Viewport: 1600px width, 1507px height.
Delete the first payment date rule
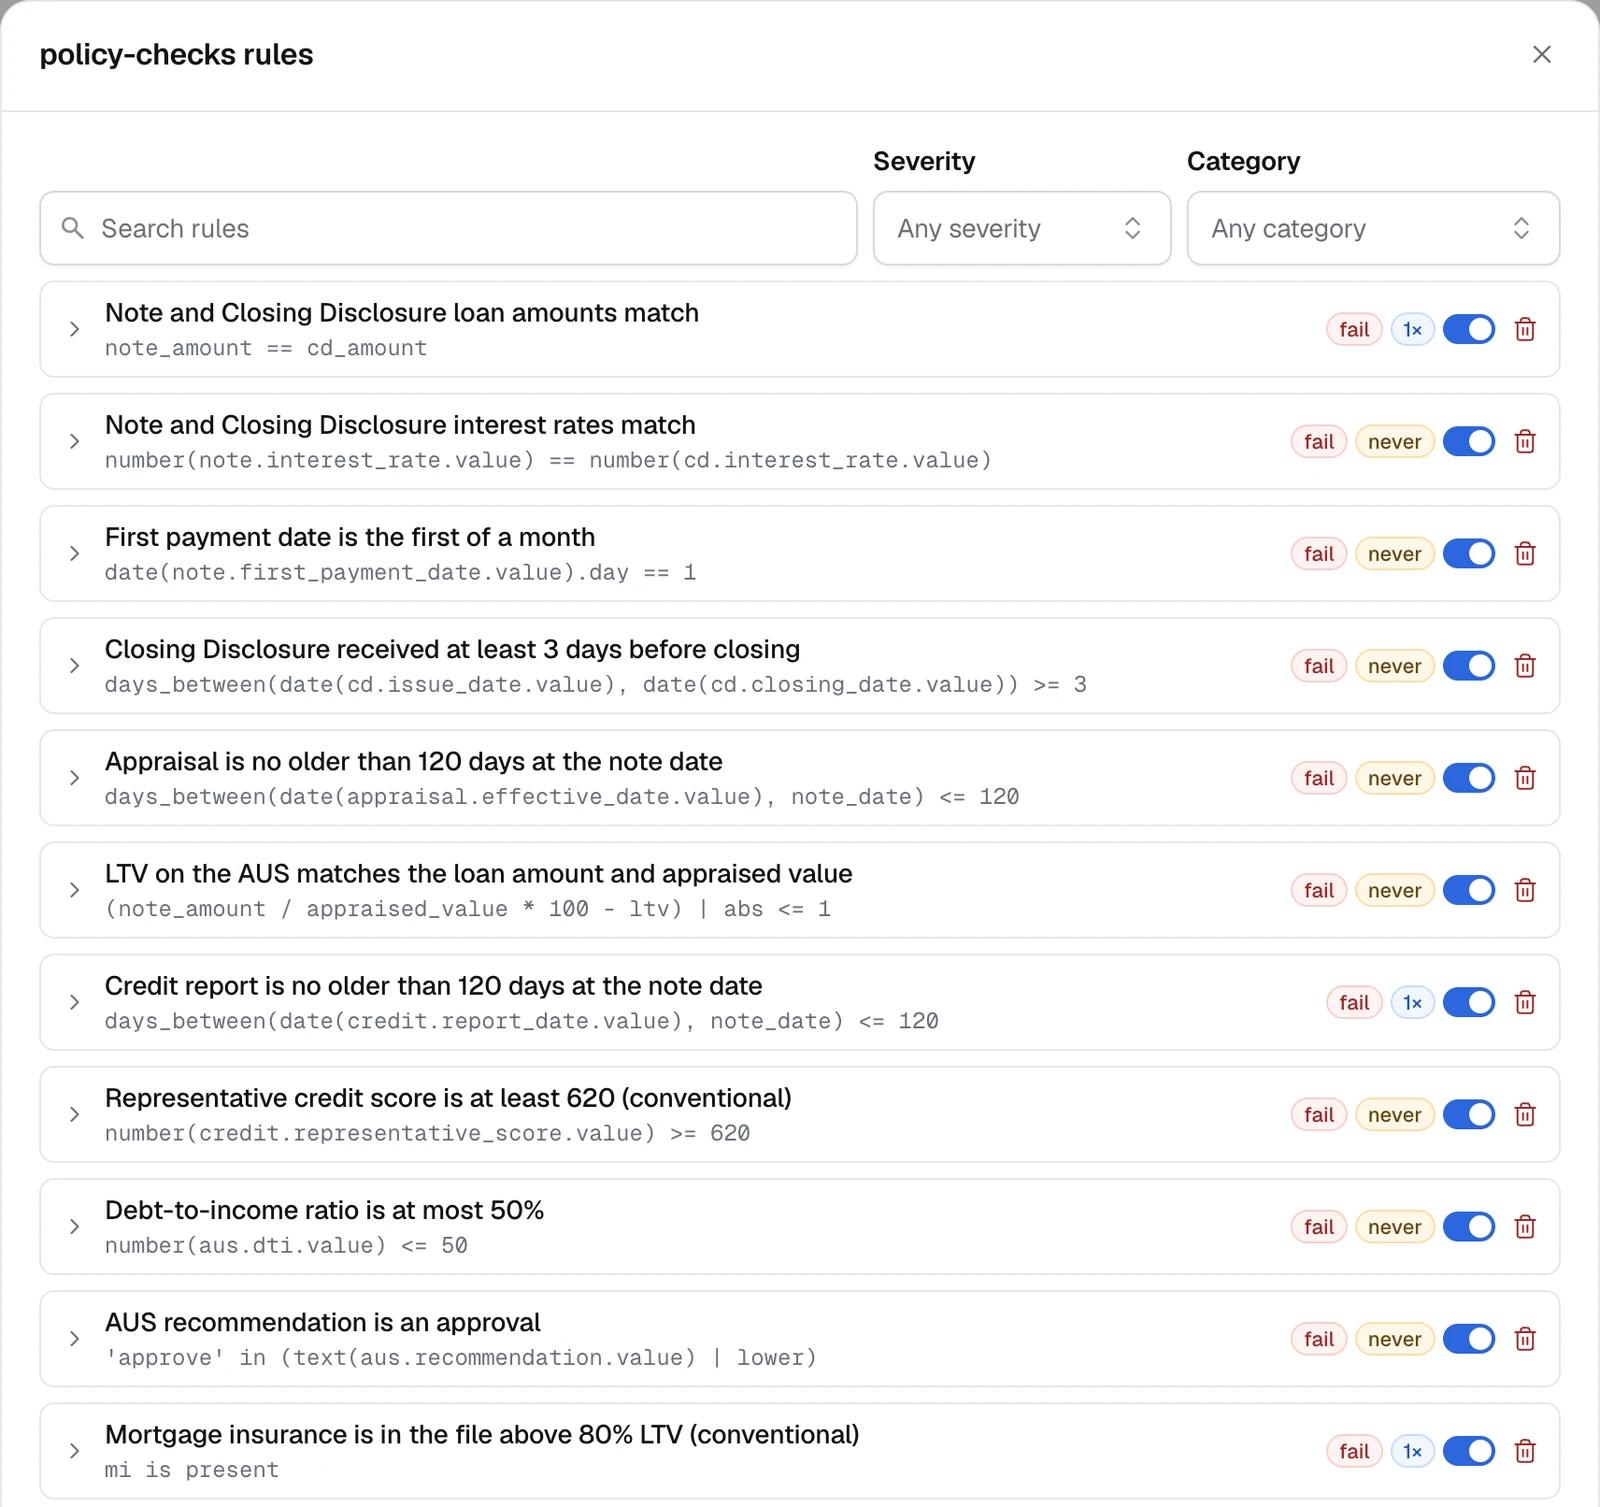(1525, 553)
